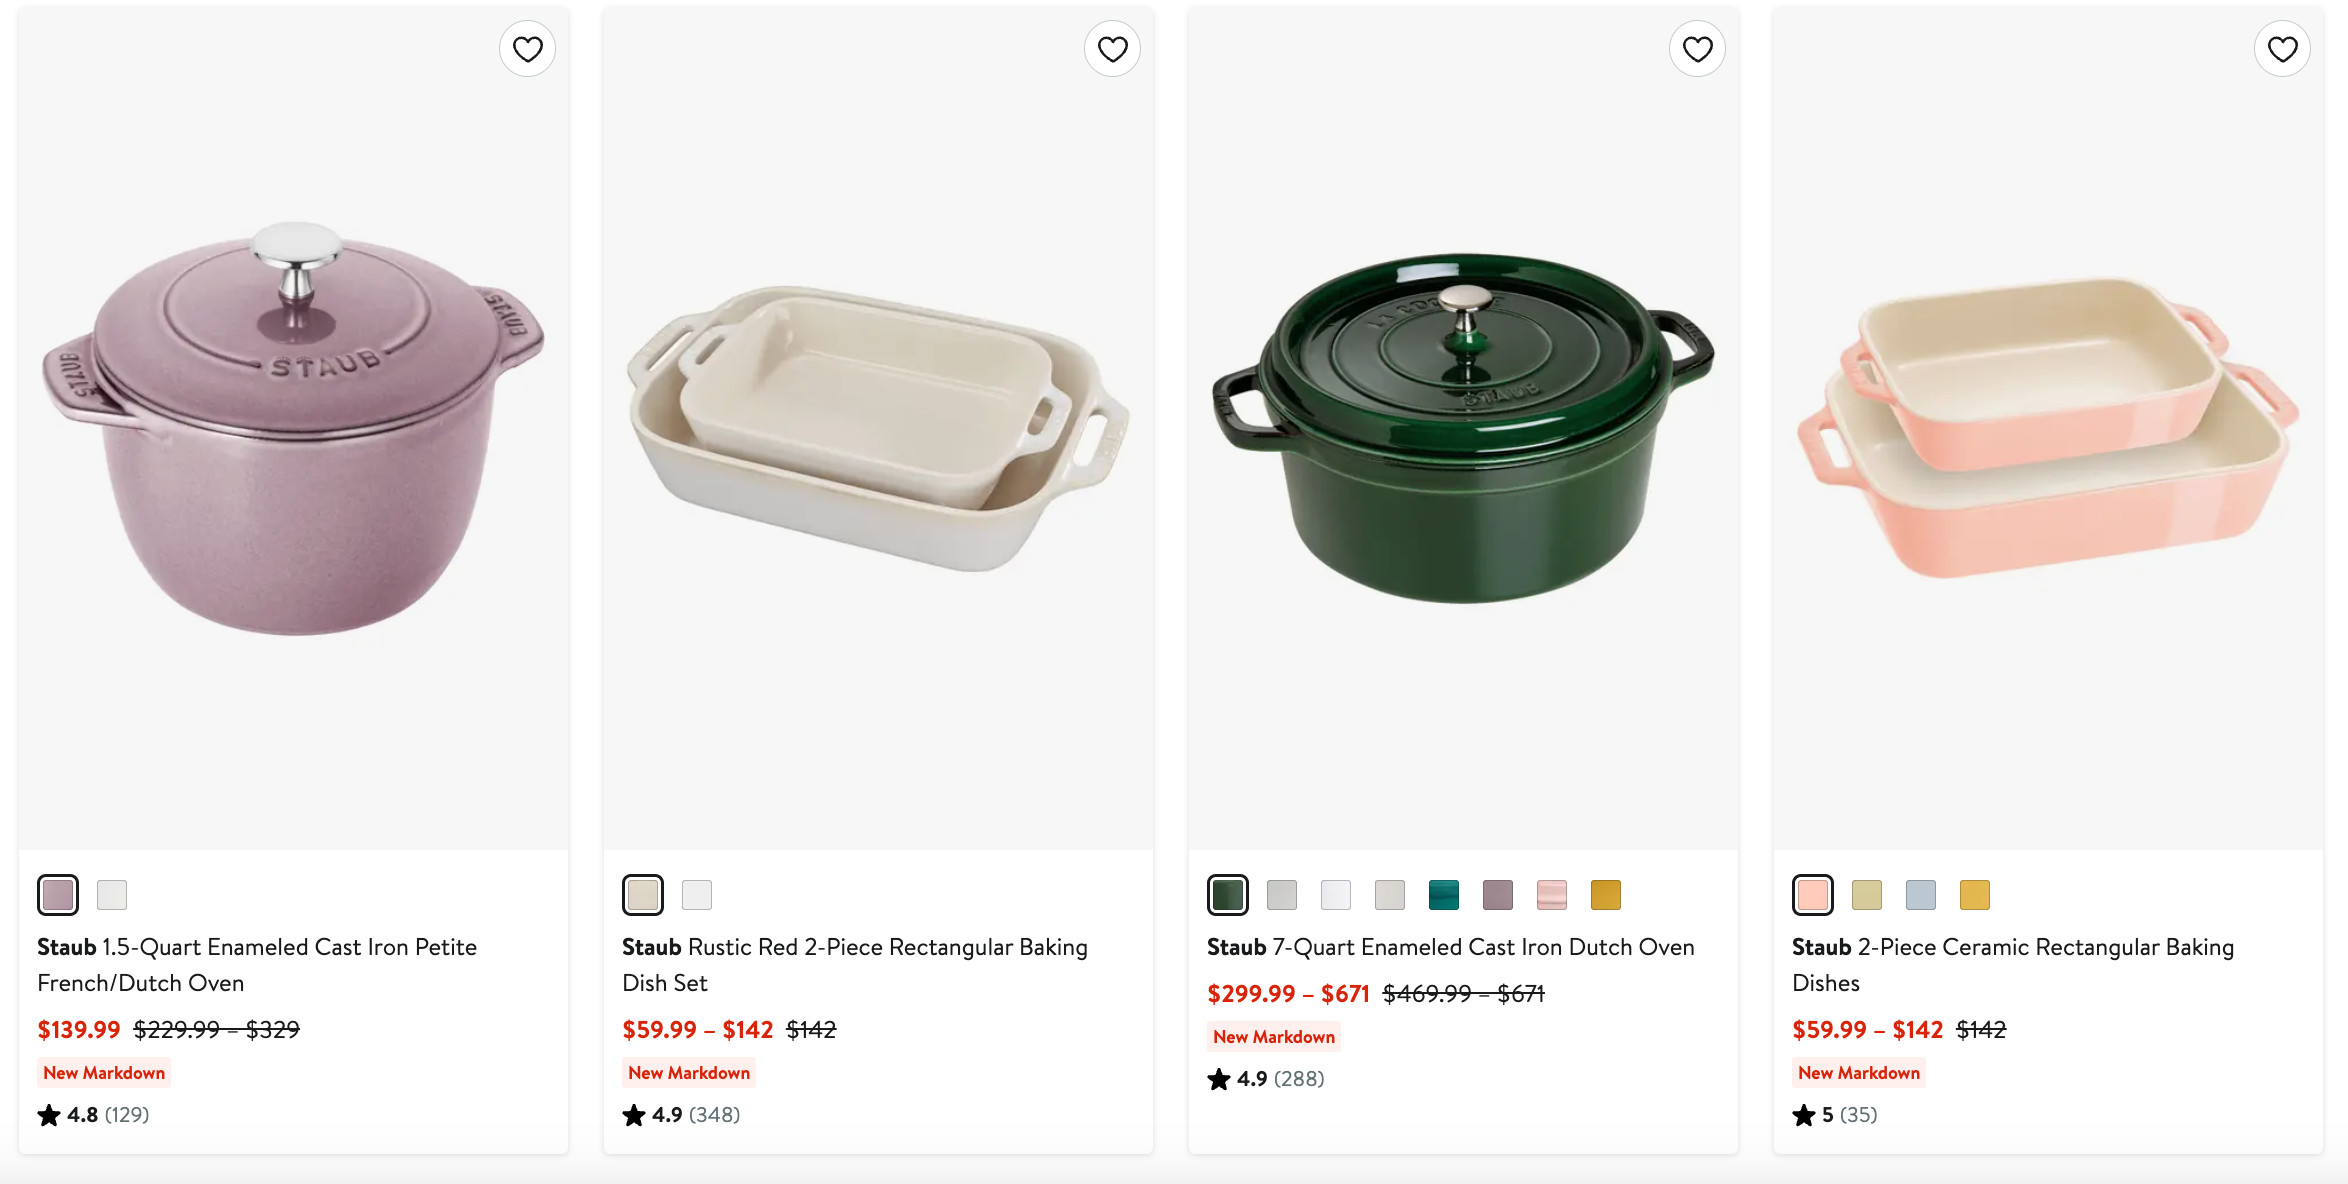Choose the mustard yellow 7-Quart Dutch Oven color
Screen dimensions: 2348x1184
pos(1605,895)
